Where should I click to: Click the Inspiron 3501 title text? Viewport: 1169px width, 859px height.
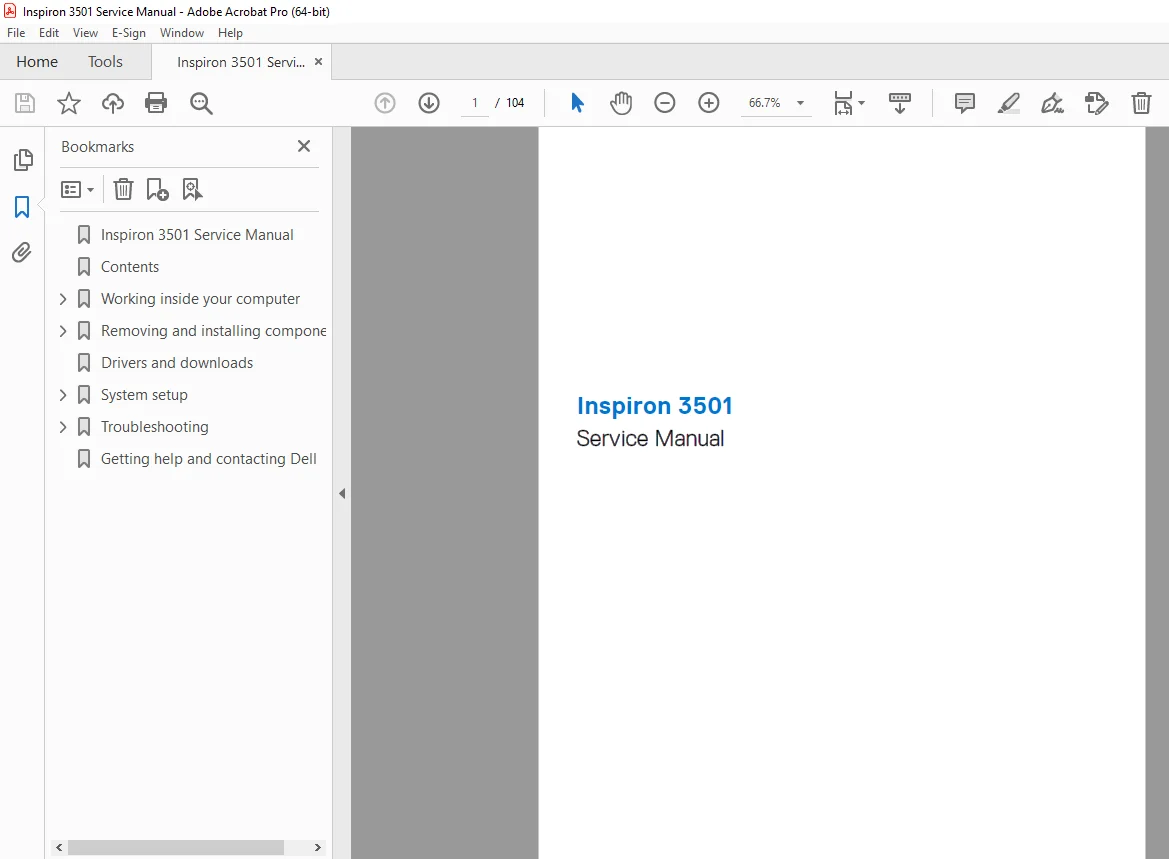655,406
